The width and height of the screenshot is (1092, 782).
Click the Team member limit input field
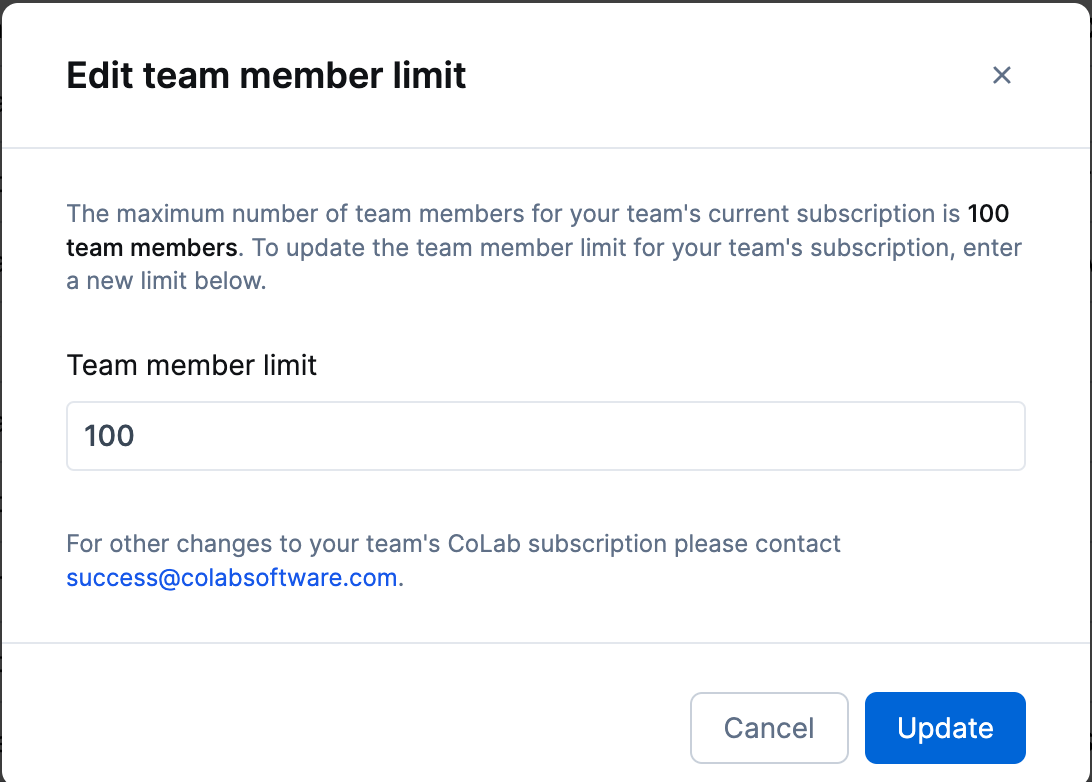pos(545,436)
